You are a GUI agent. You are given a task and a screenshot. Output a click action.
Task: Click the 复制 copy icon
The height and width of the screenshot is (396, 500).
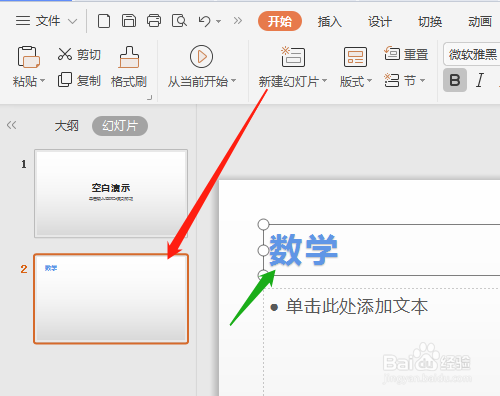click(x=65, y=80)
